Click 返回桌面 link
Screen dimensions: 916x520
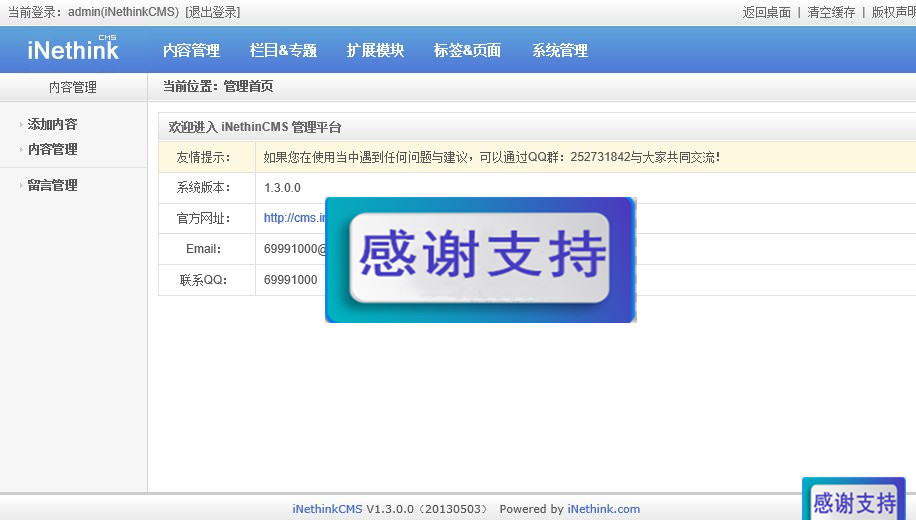[766, 12]
